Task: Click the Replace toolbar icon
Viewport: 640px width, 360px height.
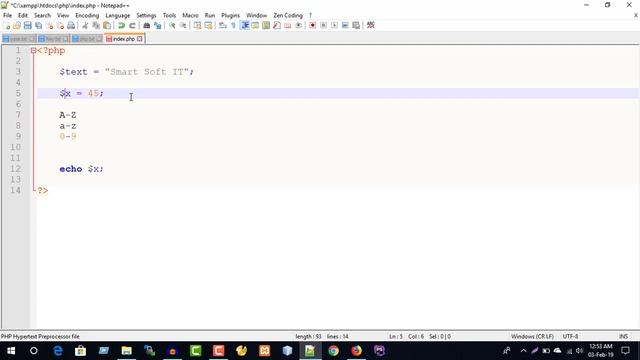Action: pyautogui.click(x=157, y=25)
